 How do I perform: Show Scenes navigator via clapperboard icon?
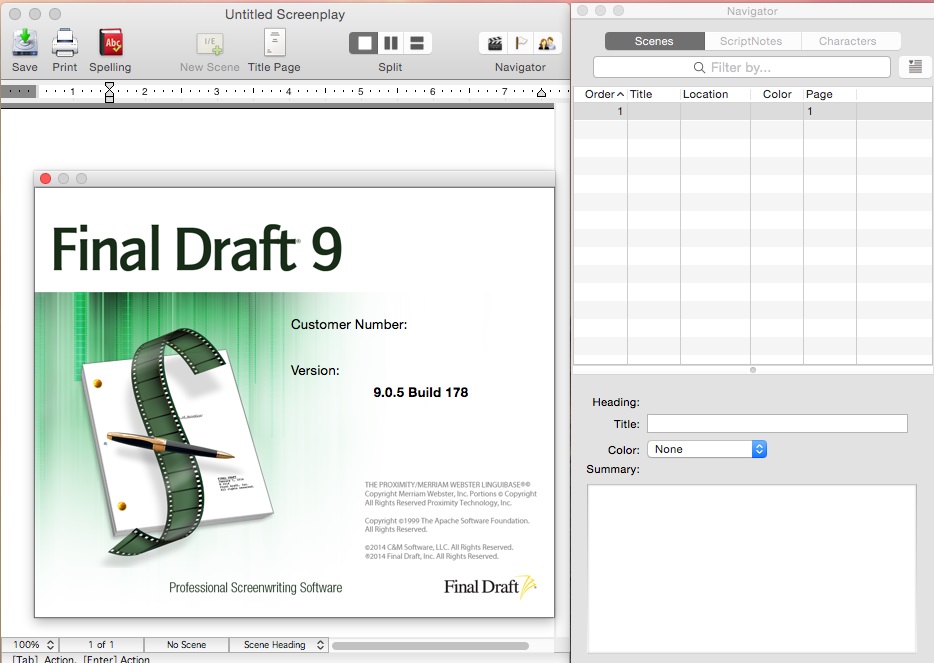click(494, 43)
